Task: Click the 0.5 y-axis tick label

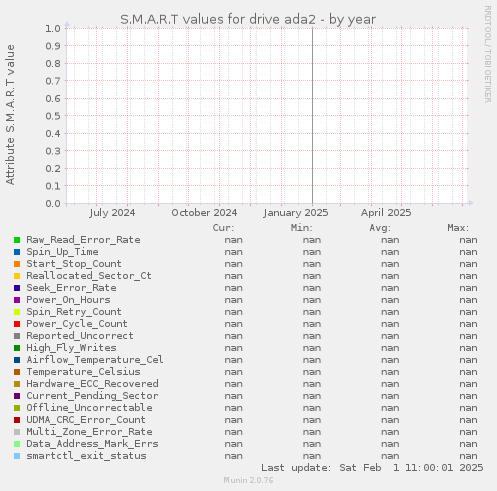Action: click(x=53, y=116)
